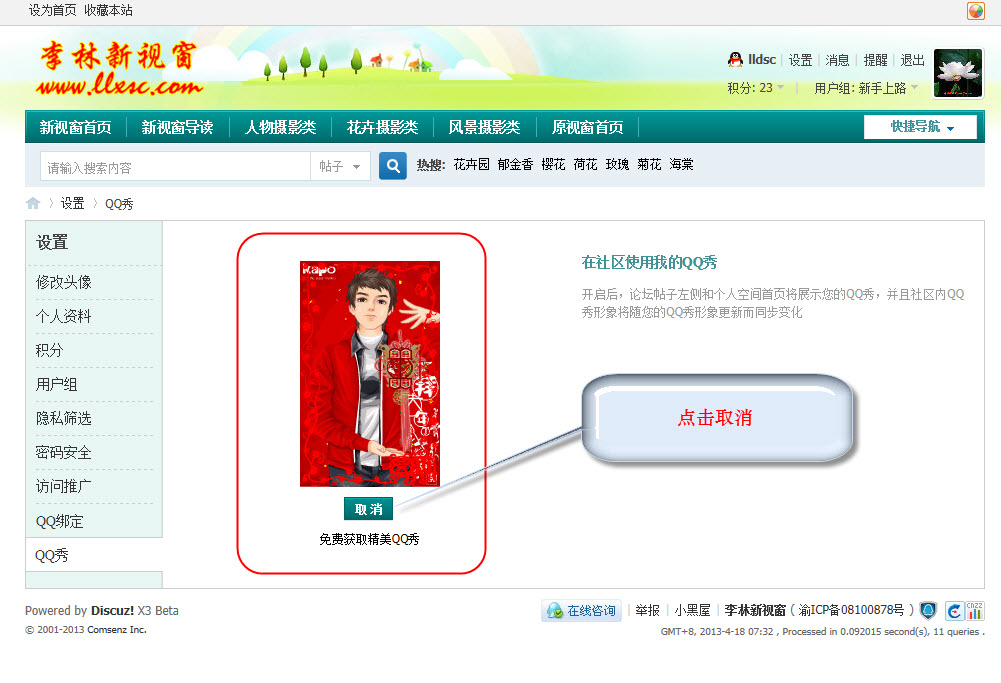The height and width of the screenshot is (683, 1001).
Task: Click the lotus avatar thumbnail
Action: (x=958, y=73)
